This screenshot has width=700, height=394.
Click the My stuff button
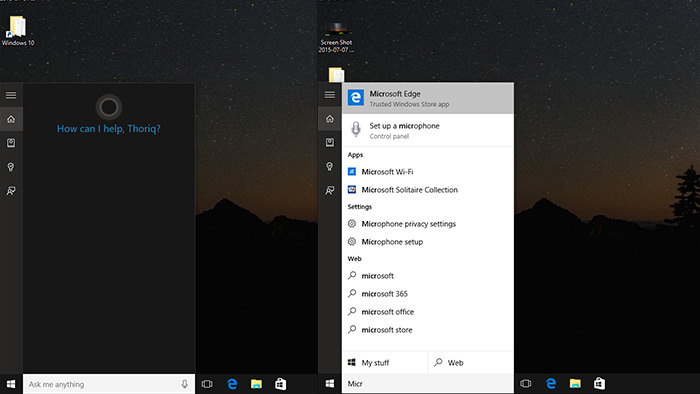tap(385, 363)
